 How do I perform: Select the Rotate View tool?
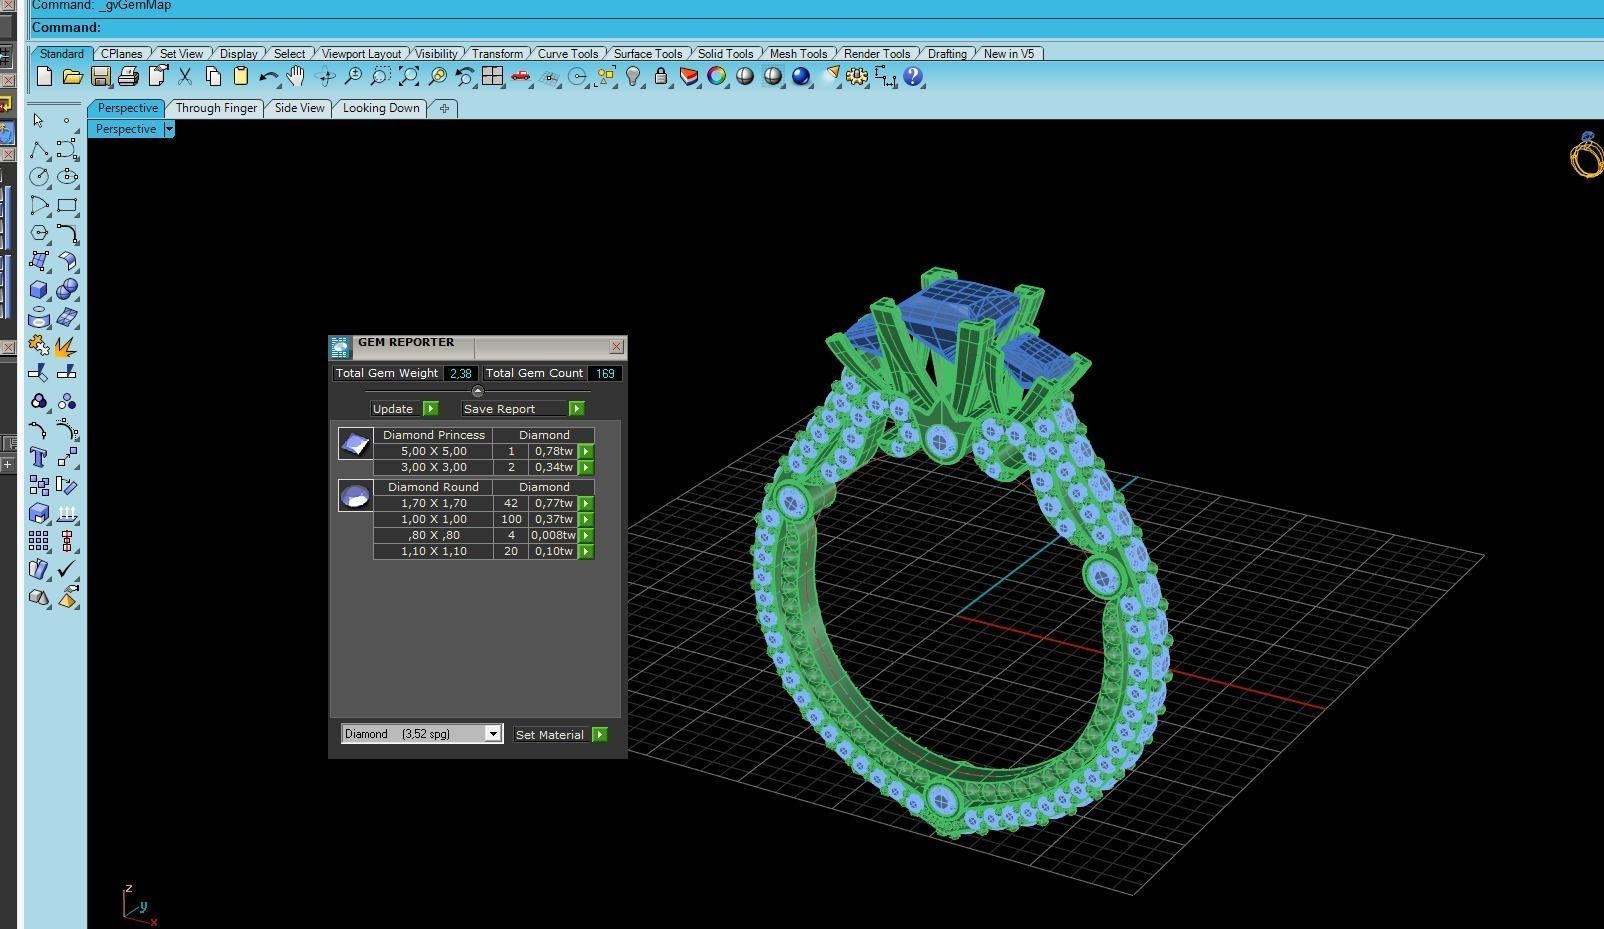(325, 77)
